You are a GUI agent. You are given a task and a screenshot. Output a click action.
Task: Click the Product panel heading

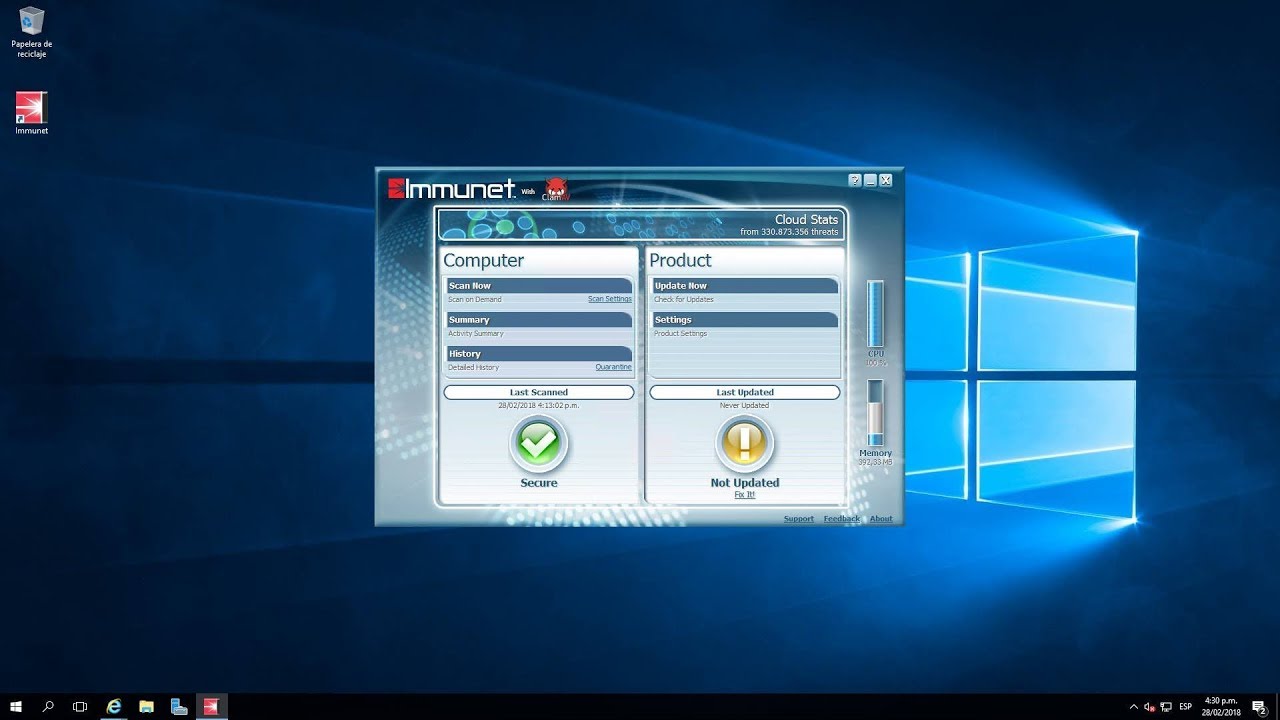[x=681, y=260]
